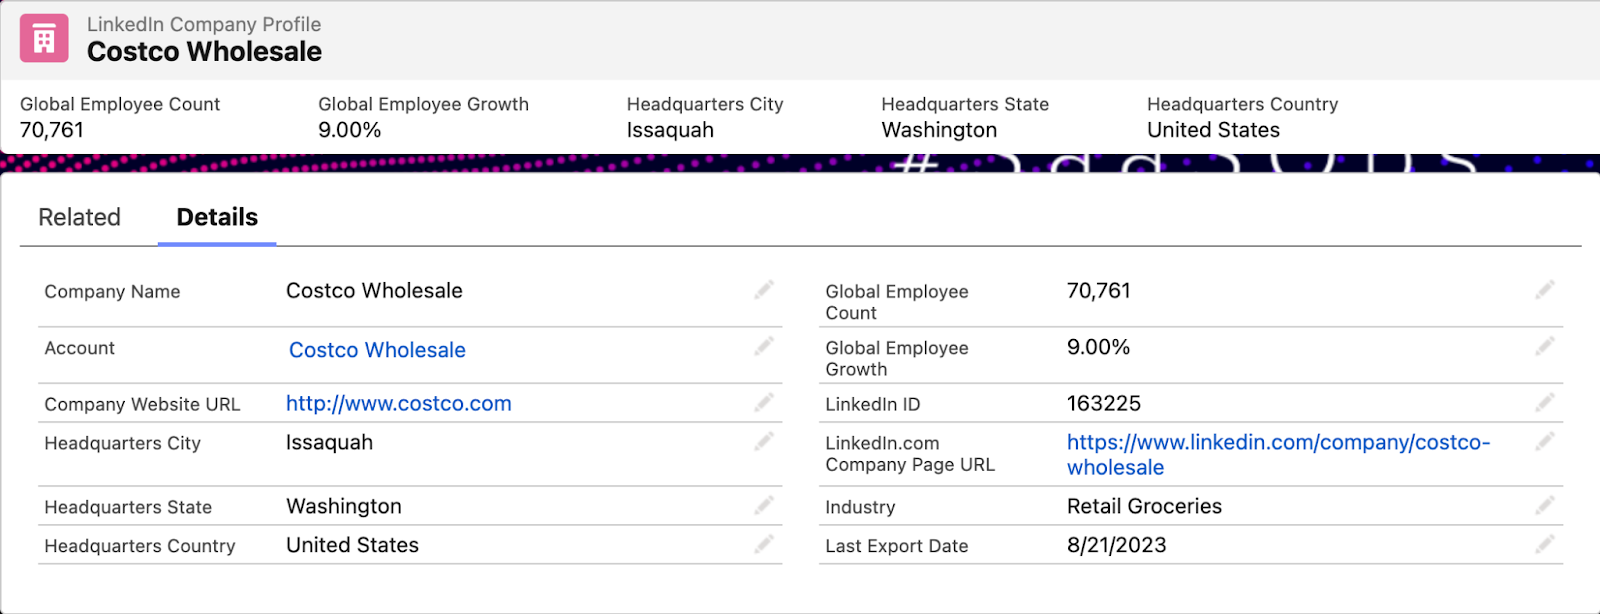The image size is (1600, 614).
Task: Edit Industry field pencil icon
Action: coord(1545,505)
